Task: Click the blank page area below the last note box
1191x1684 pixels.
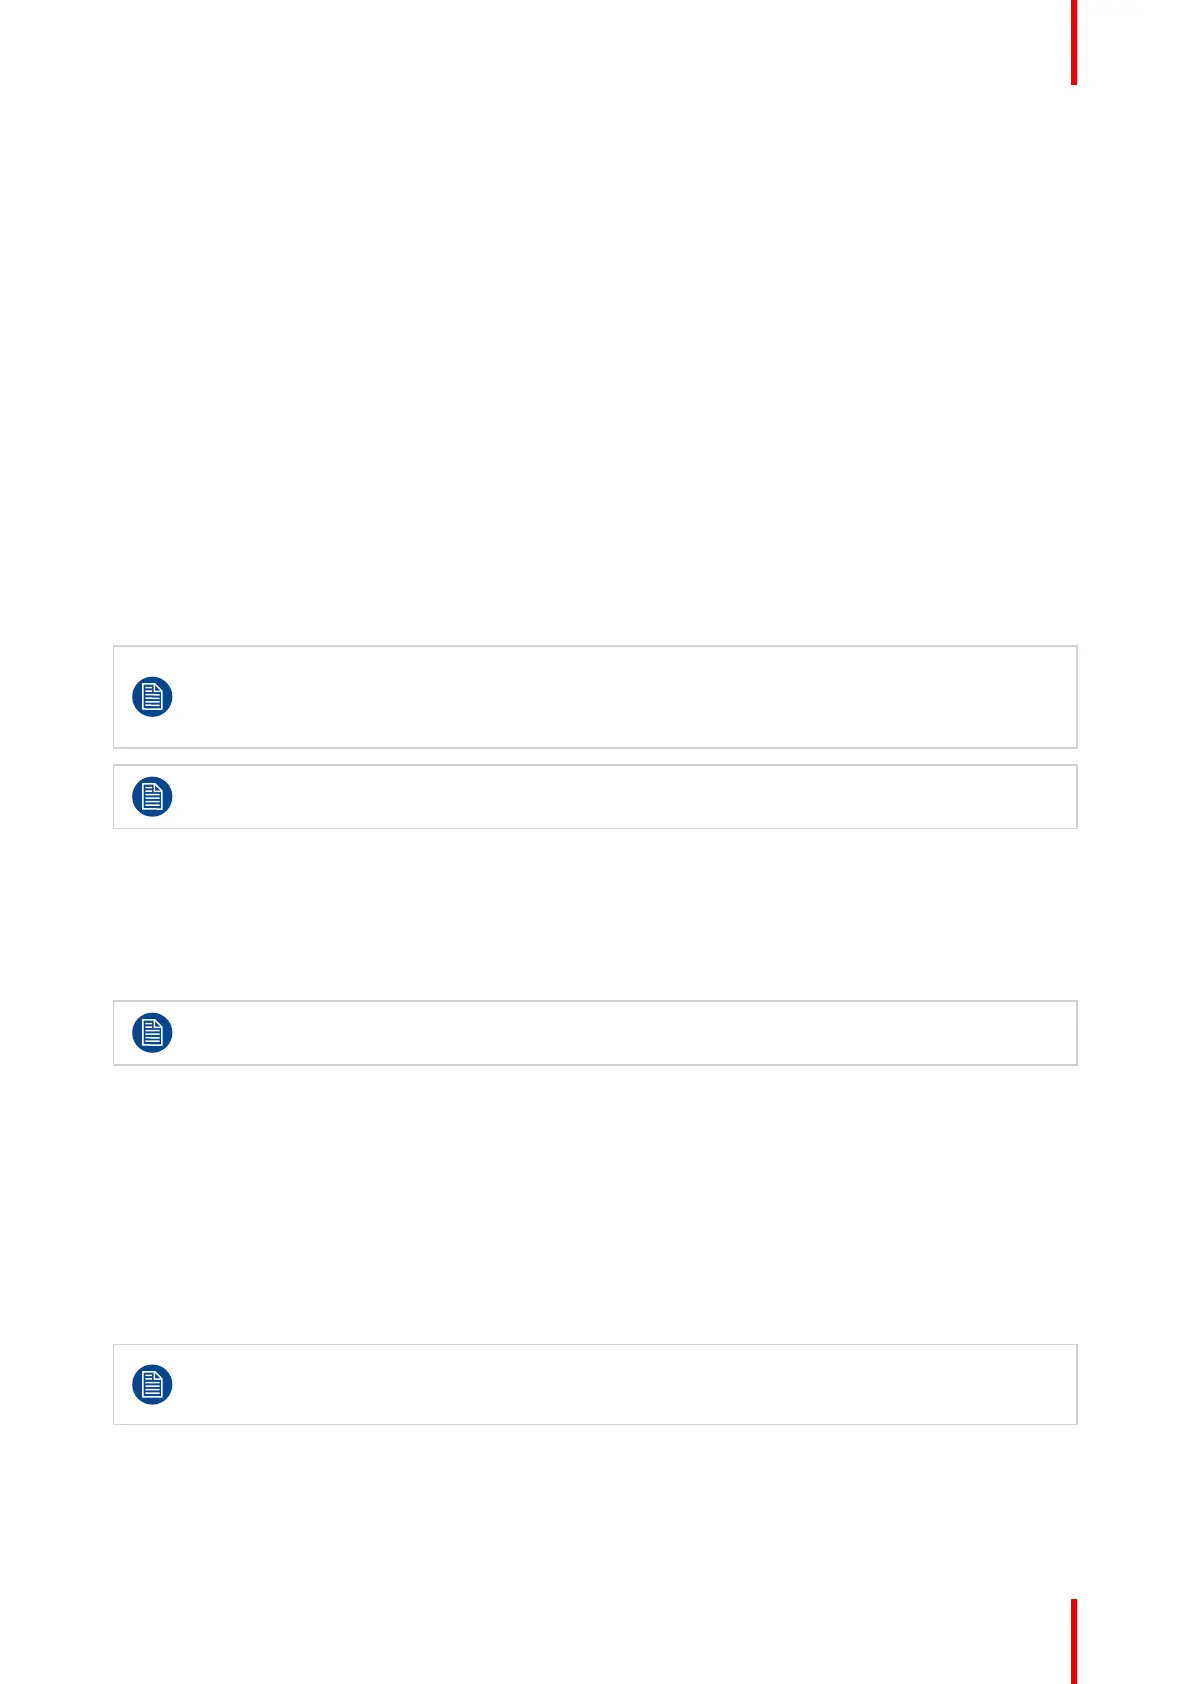Action: coord(595,1510)
